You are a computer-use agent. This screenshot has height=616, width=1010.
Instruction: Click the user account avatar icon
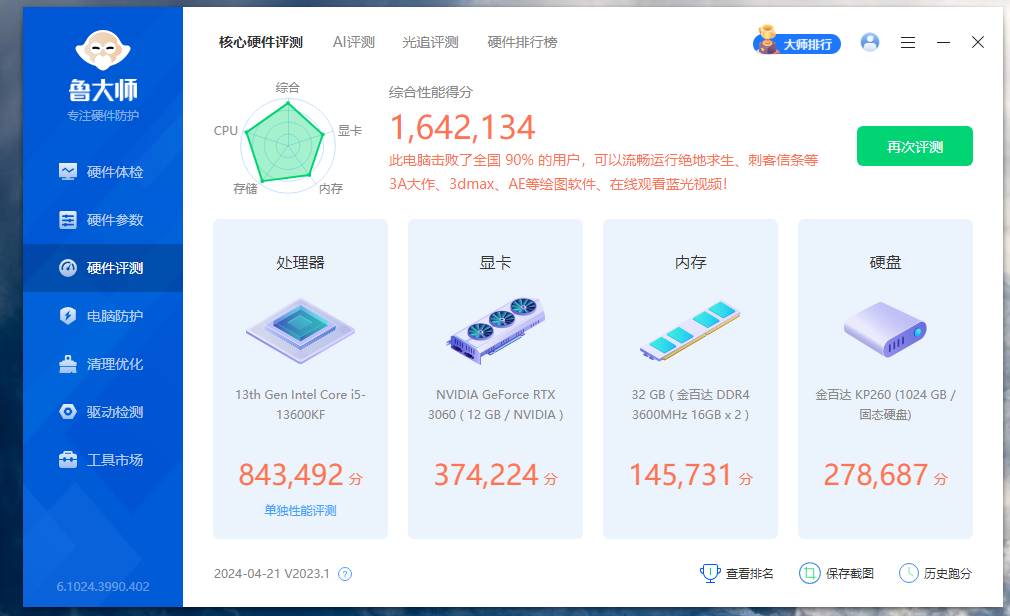click(x=870, y=43)
